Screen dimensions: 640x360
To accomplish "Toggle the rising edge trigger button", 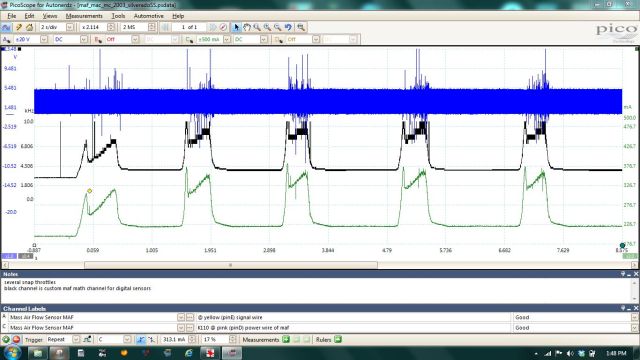I will point(140,340).
